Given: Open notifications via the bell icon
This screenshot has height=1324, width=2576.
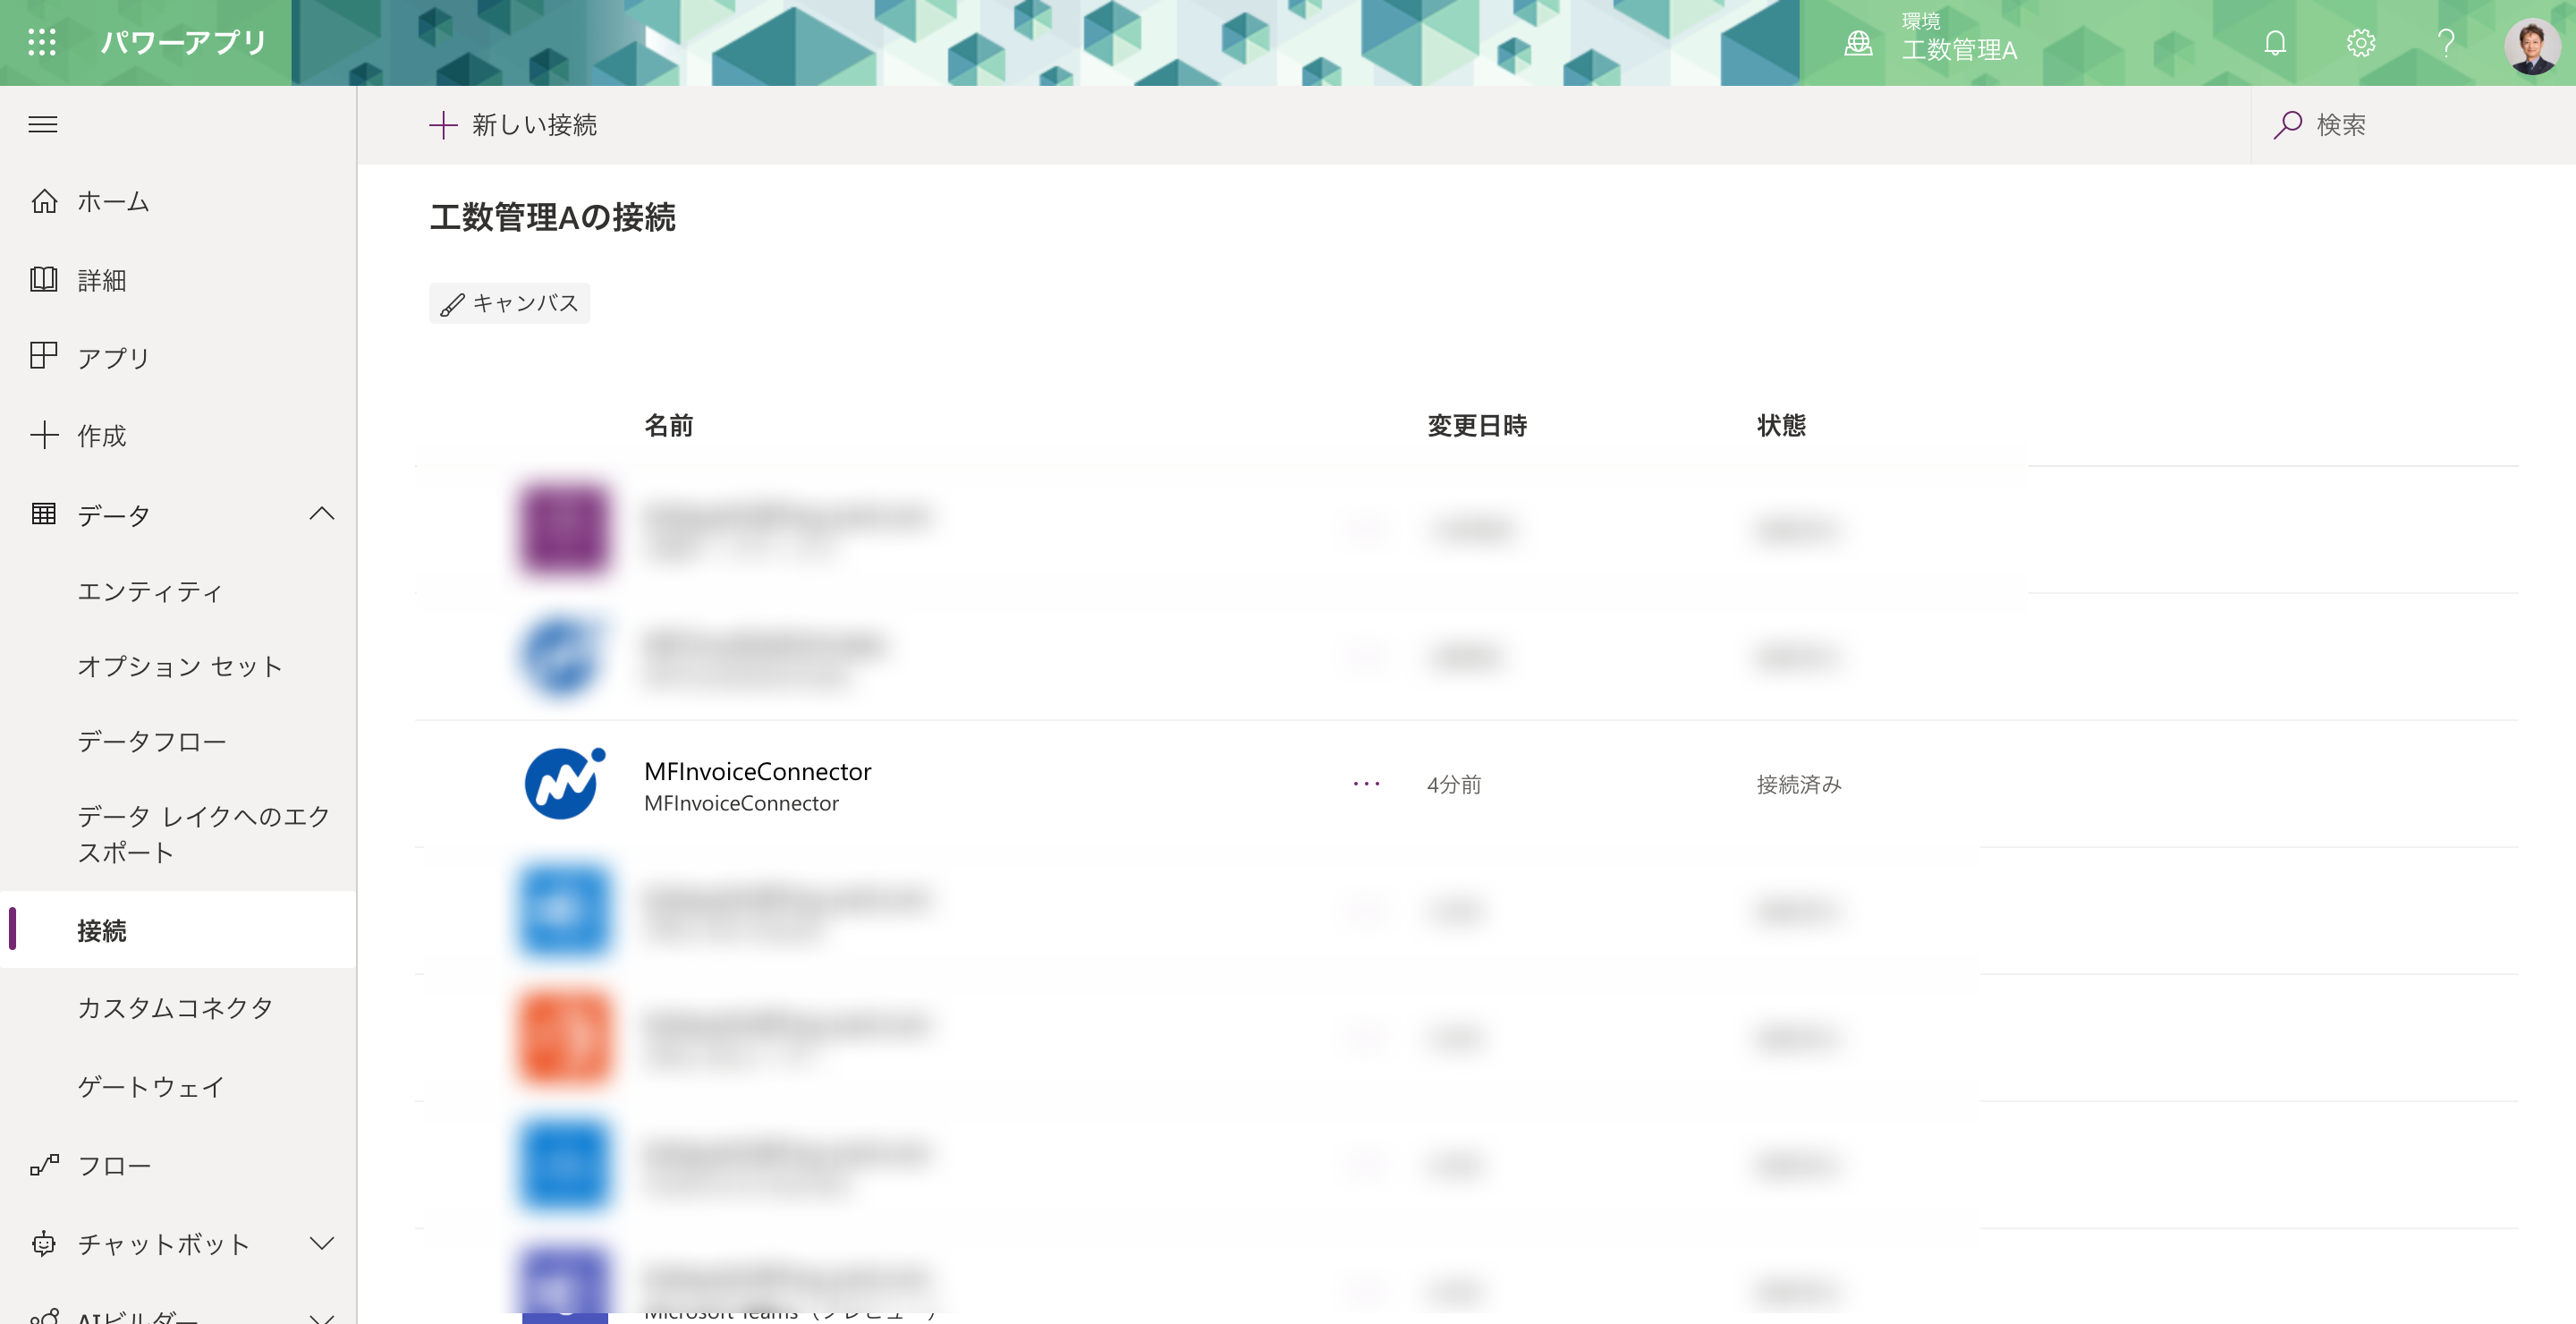Looking at the screenshot, I should (x=2273, y=42).
